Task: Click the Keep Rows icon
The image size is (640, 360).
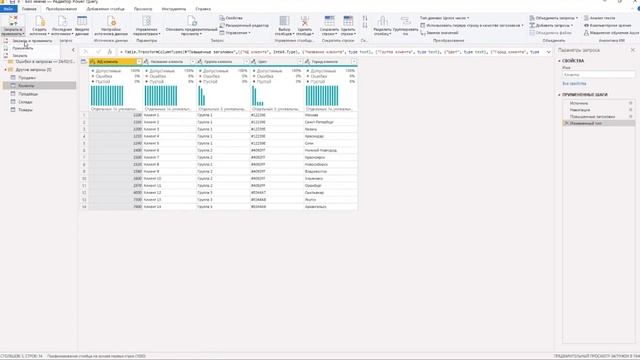Action: 329,21
